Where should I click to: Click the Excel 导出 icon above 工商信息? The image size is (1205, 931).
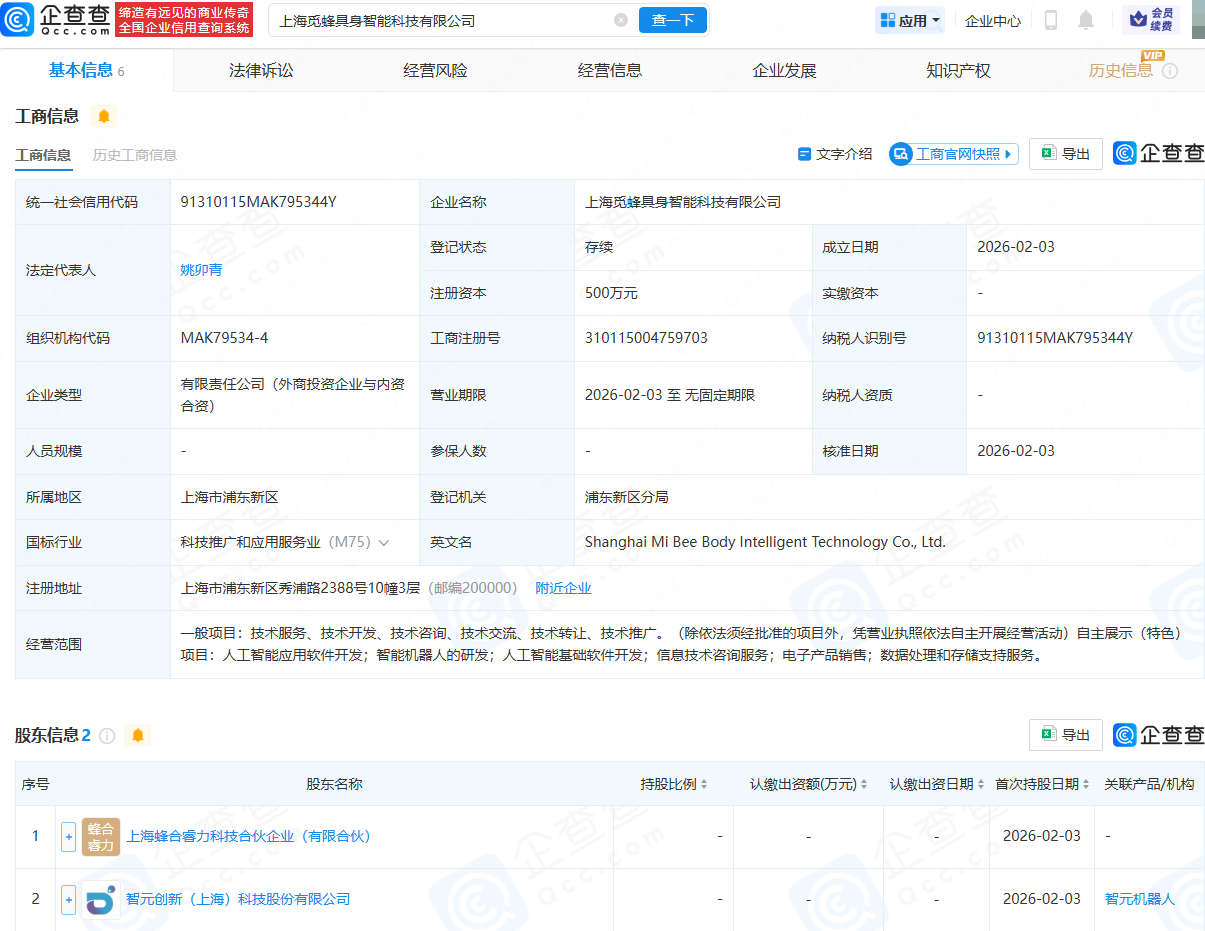click(x=1047, y=154)
